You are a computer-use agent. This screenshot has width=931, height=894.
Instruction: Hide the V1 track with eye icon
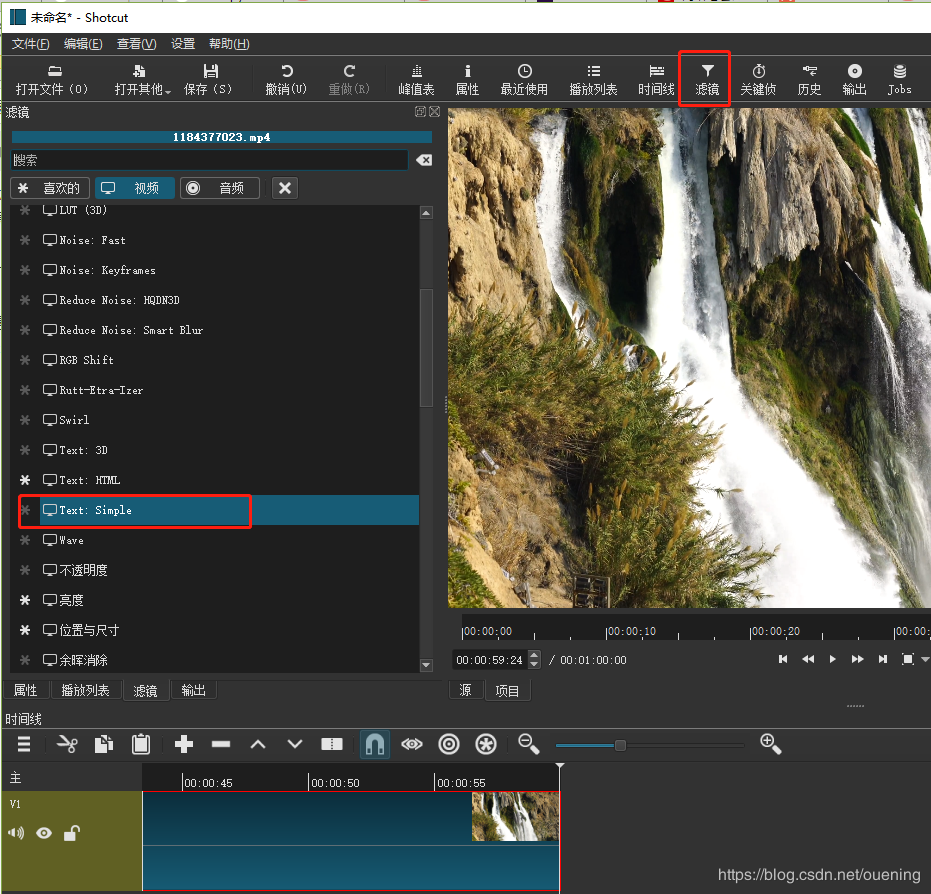coord(44,833)
